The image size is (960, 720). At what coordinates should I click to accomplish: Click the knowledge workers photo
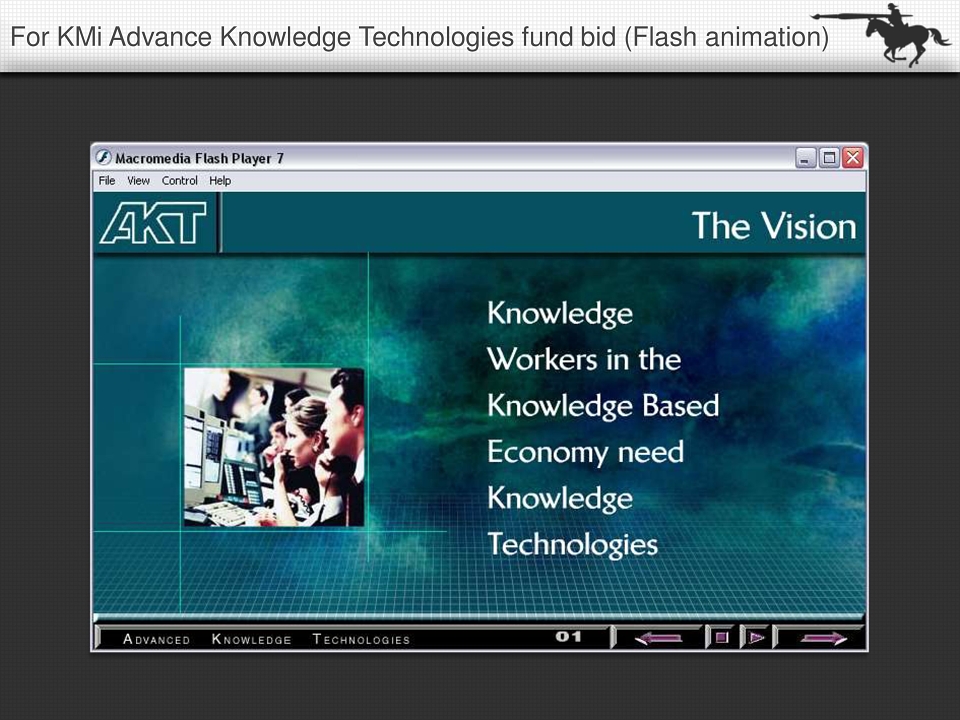pyautogui.click(x=274, y=447)
